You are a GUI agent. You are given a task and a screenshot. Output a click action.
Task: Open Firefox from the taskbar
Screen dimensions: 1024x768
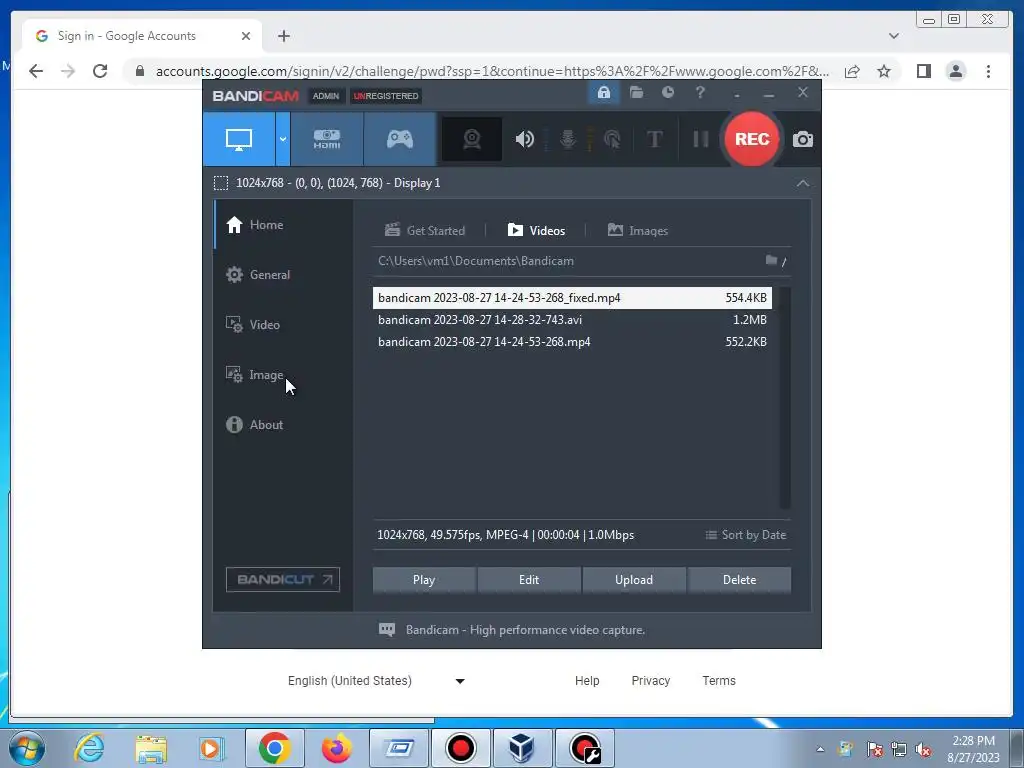337,748
